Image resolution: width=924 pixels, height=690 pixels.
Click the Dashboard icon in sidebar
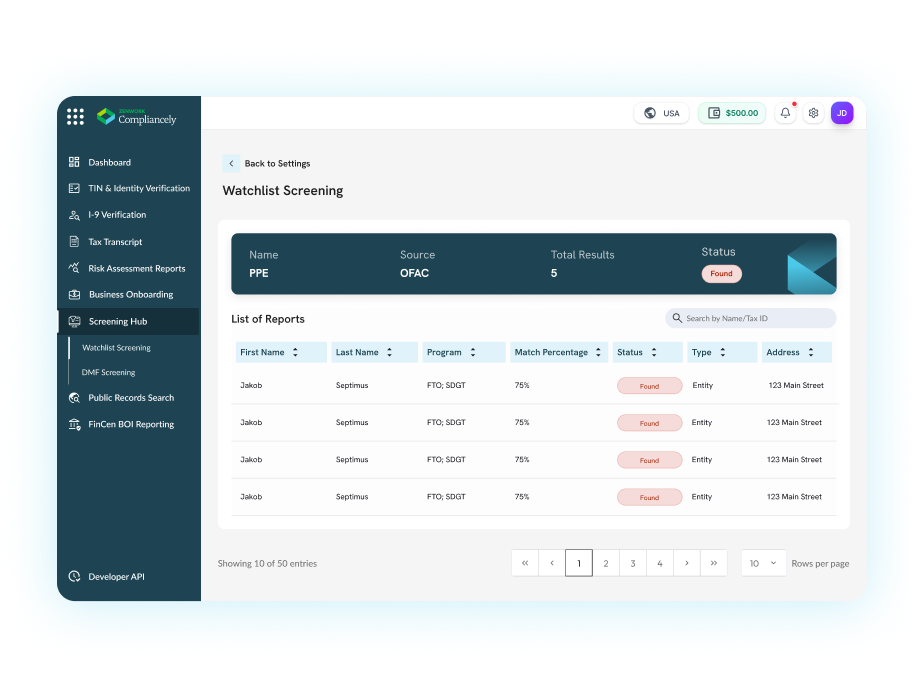(74, 162)
